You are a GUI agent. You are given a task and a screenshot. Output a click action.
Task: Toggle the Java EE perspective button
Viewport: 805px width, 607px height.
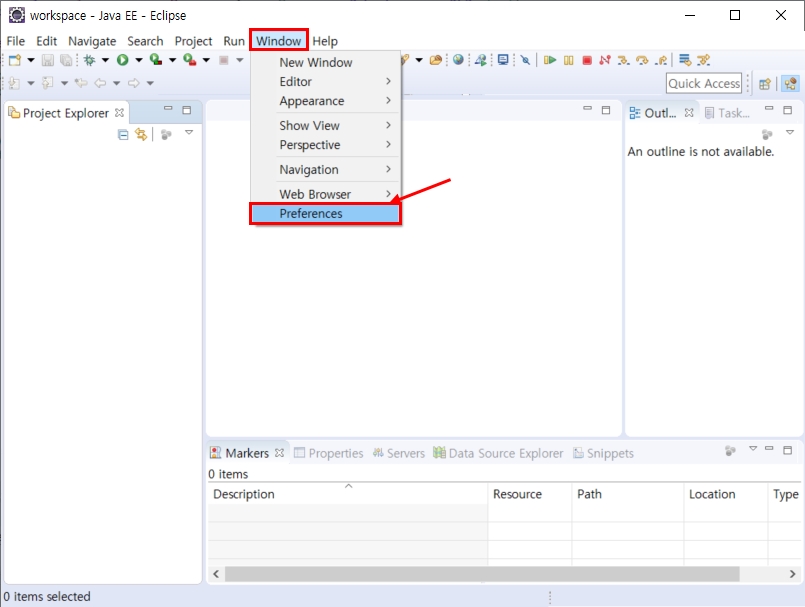(791, 84)
